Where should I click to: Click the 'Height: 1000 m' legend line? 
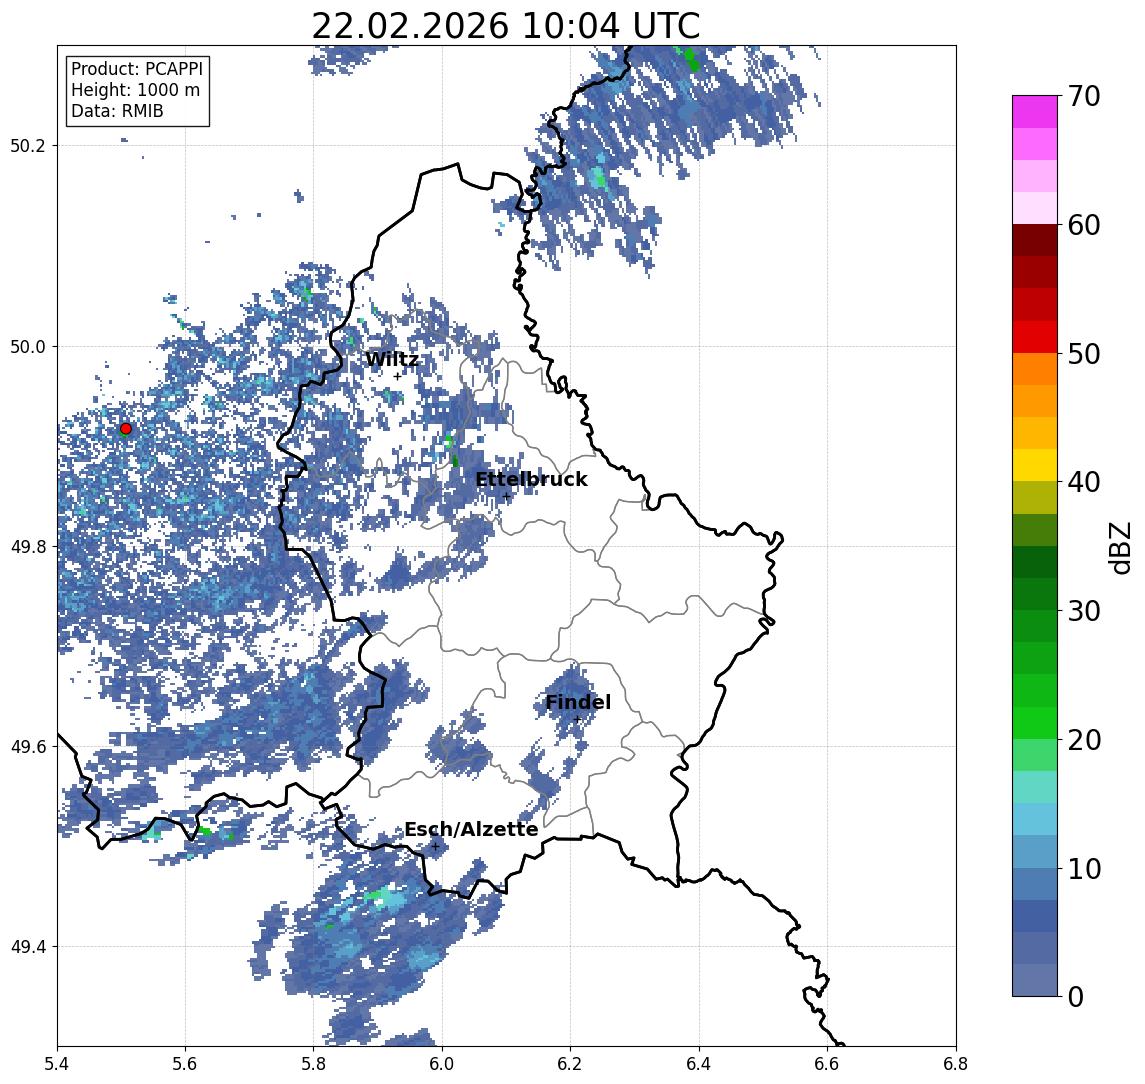click(135, 90)
